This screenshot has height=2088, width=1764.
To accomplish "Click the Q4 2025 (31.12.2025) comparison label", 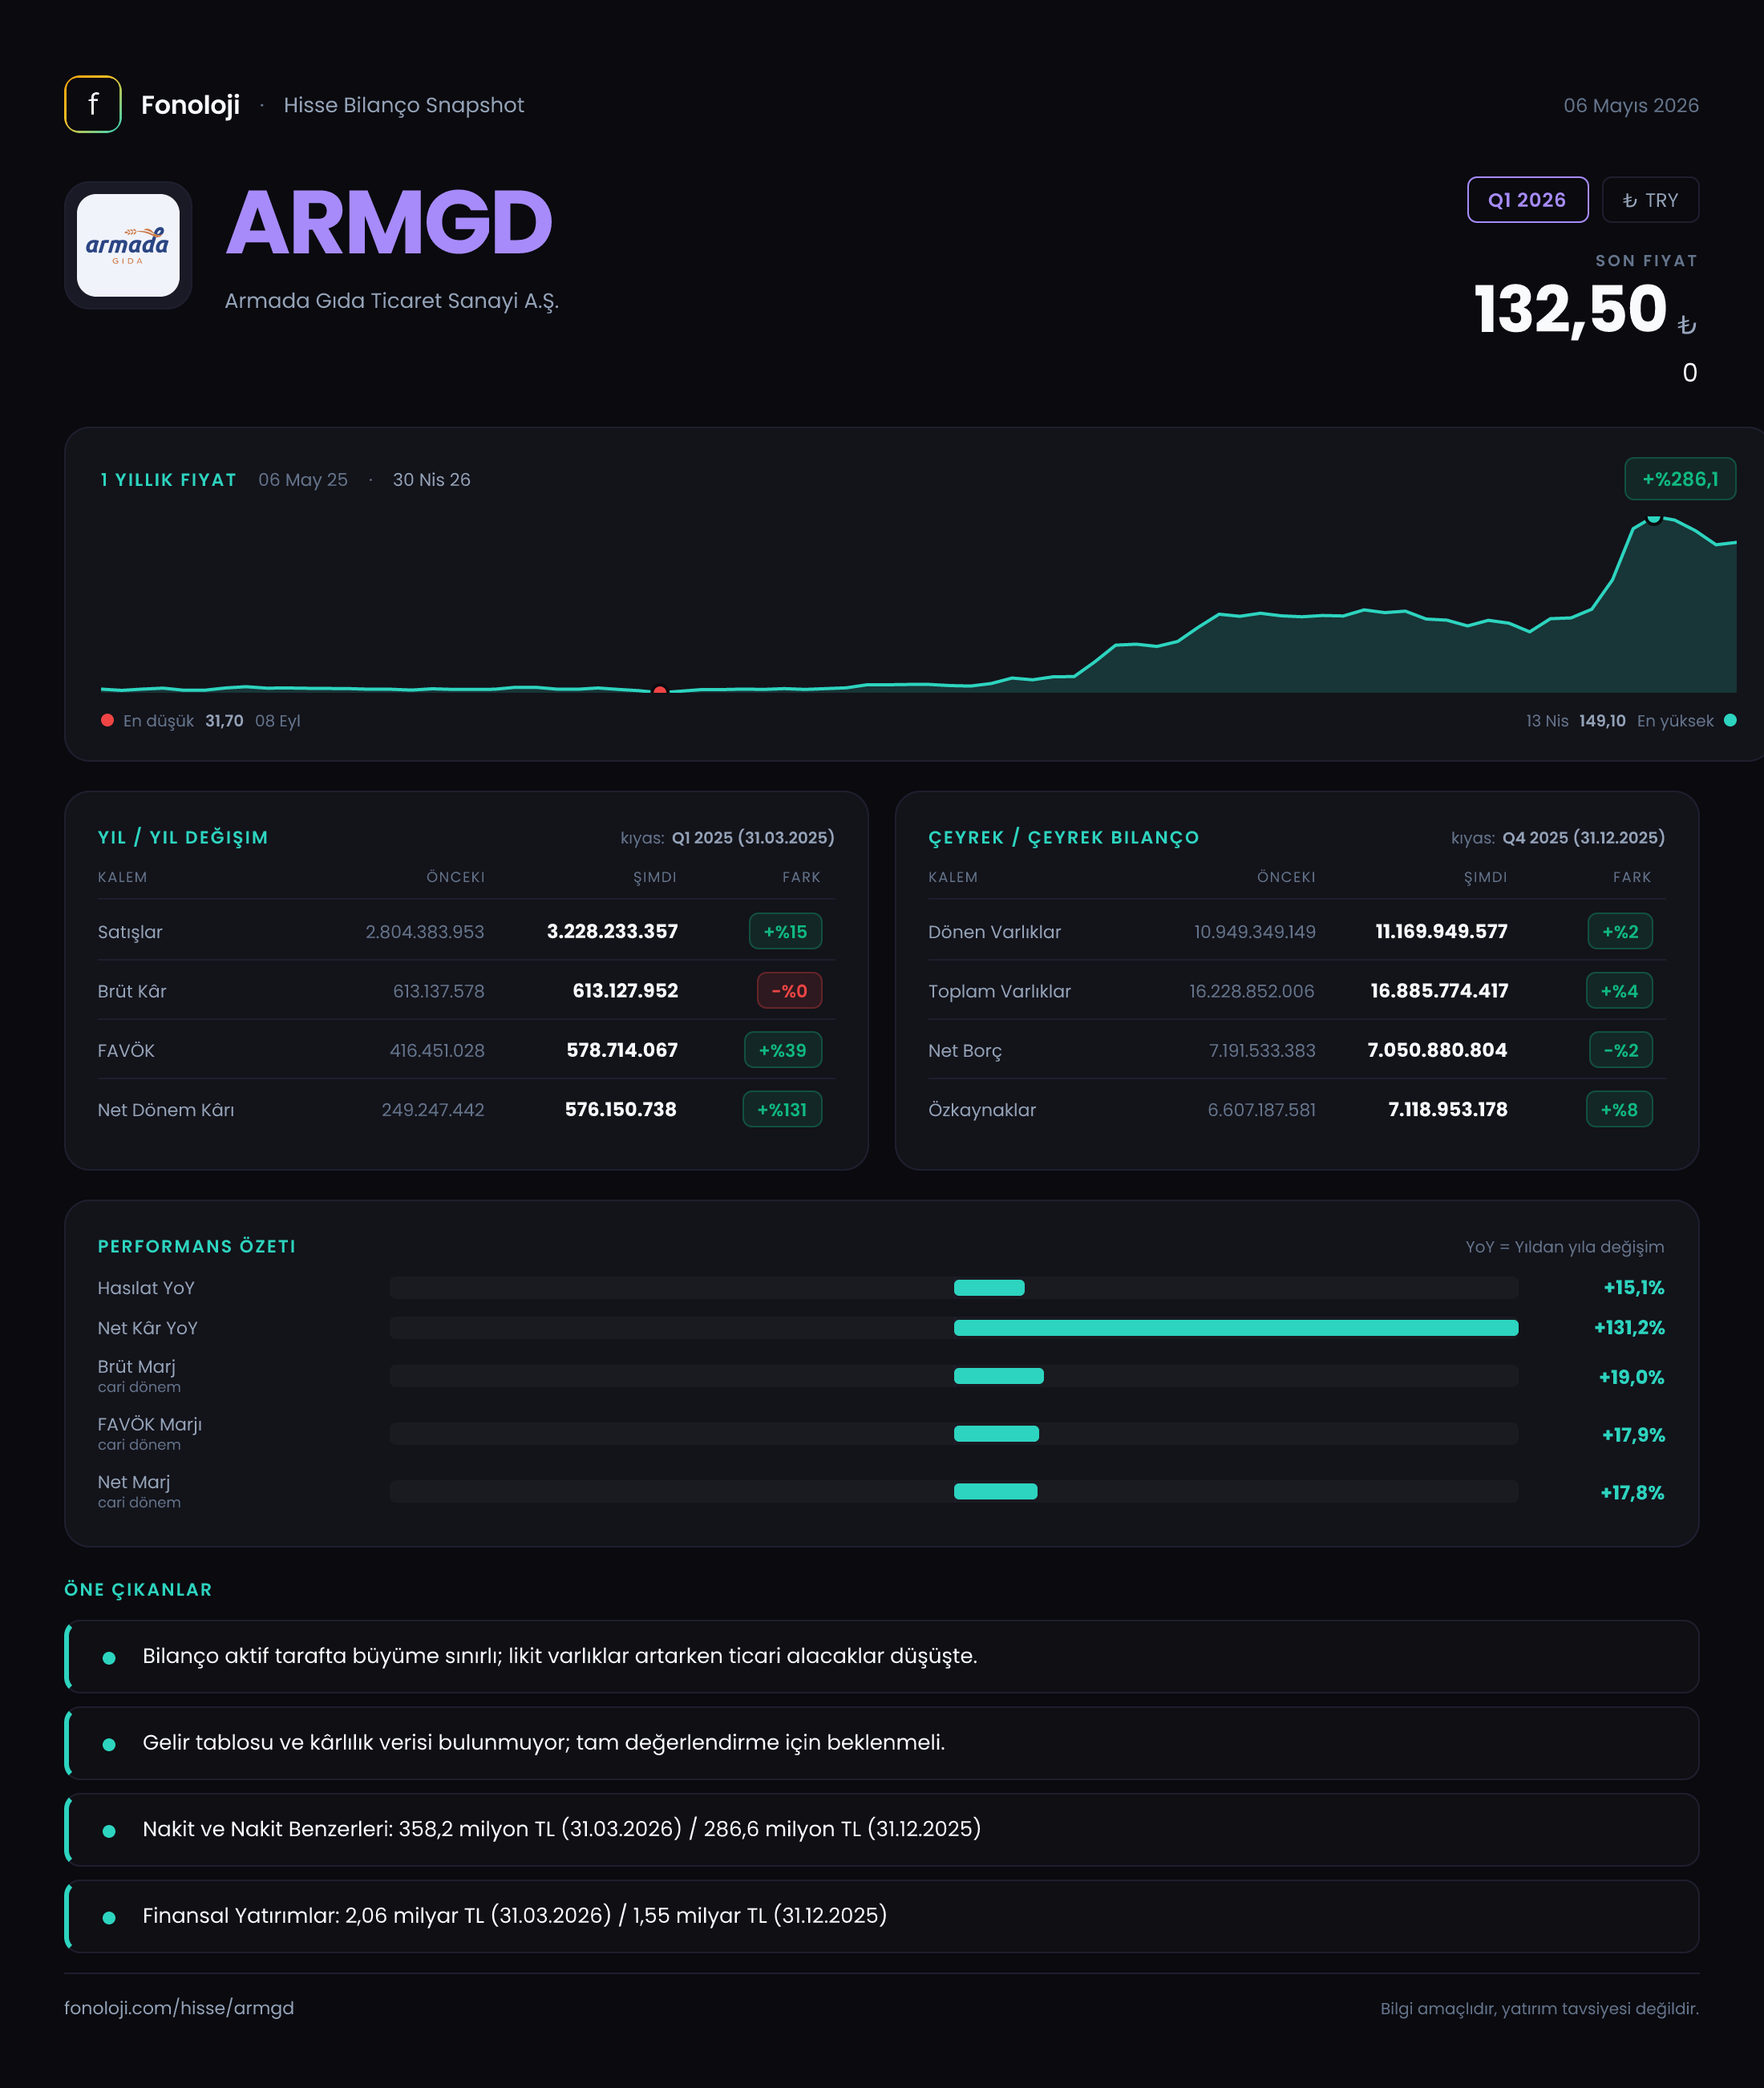I will [x=1584, y=838].
